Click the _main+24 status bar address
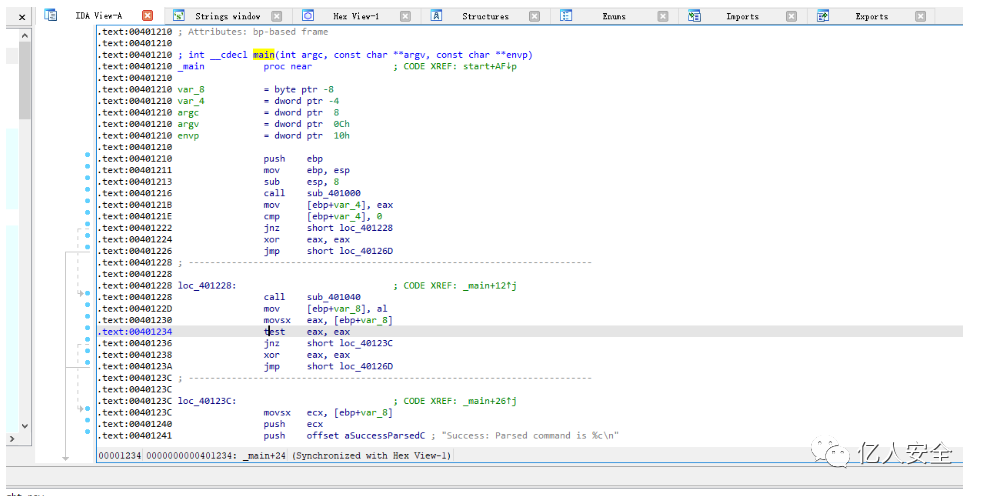This screenshot has width=984, height=496. point(264,456)
